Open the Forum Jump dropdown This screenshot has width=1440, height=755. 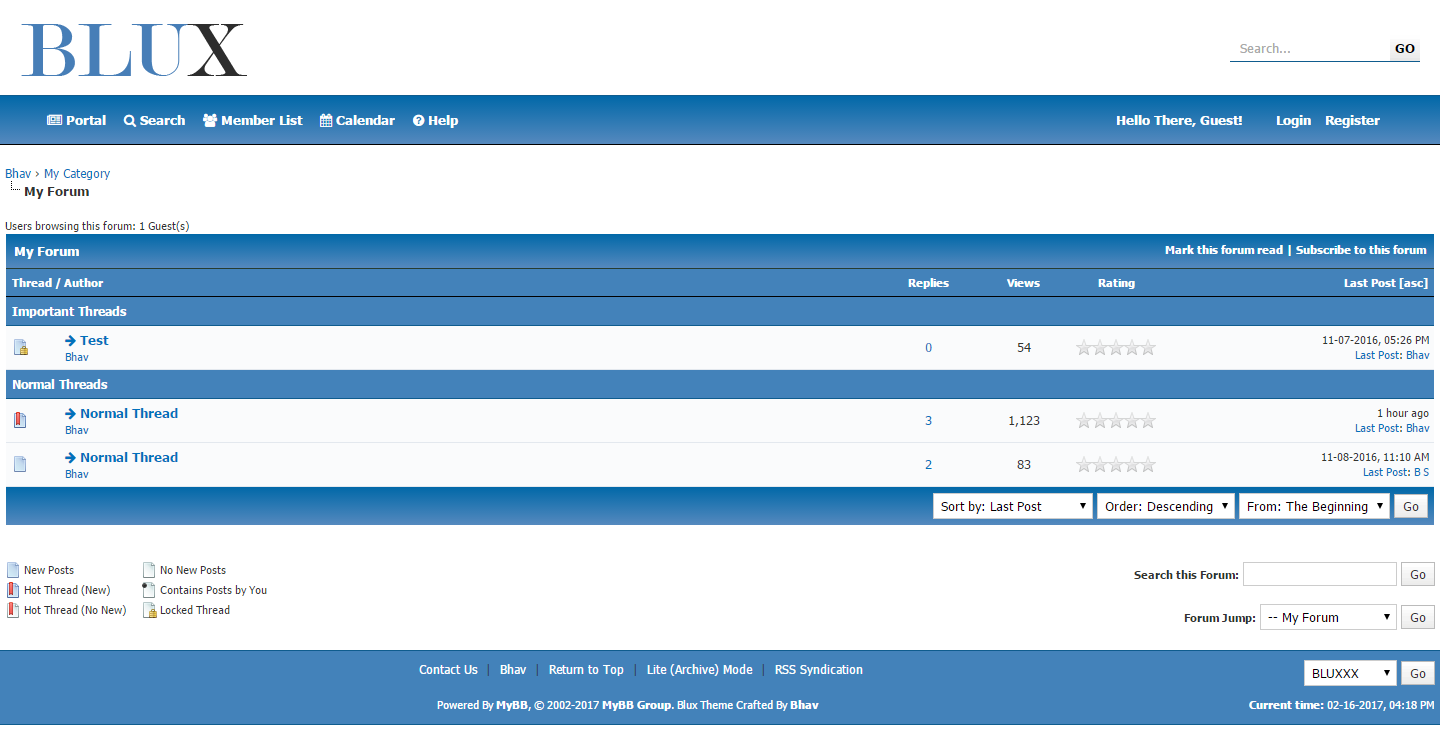coord(1328,618)
